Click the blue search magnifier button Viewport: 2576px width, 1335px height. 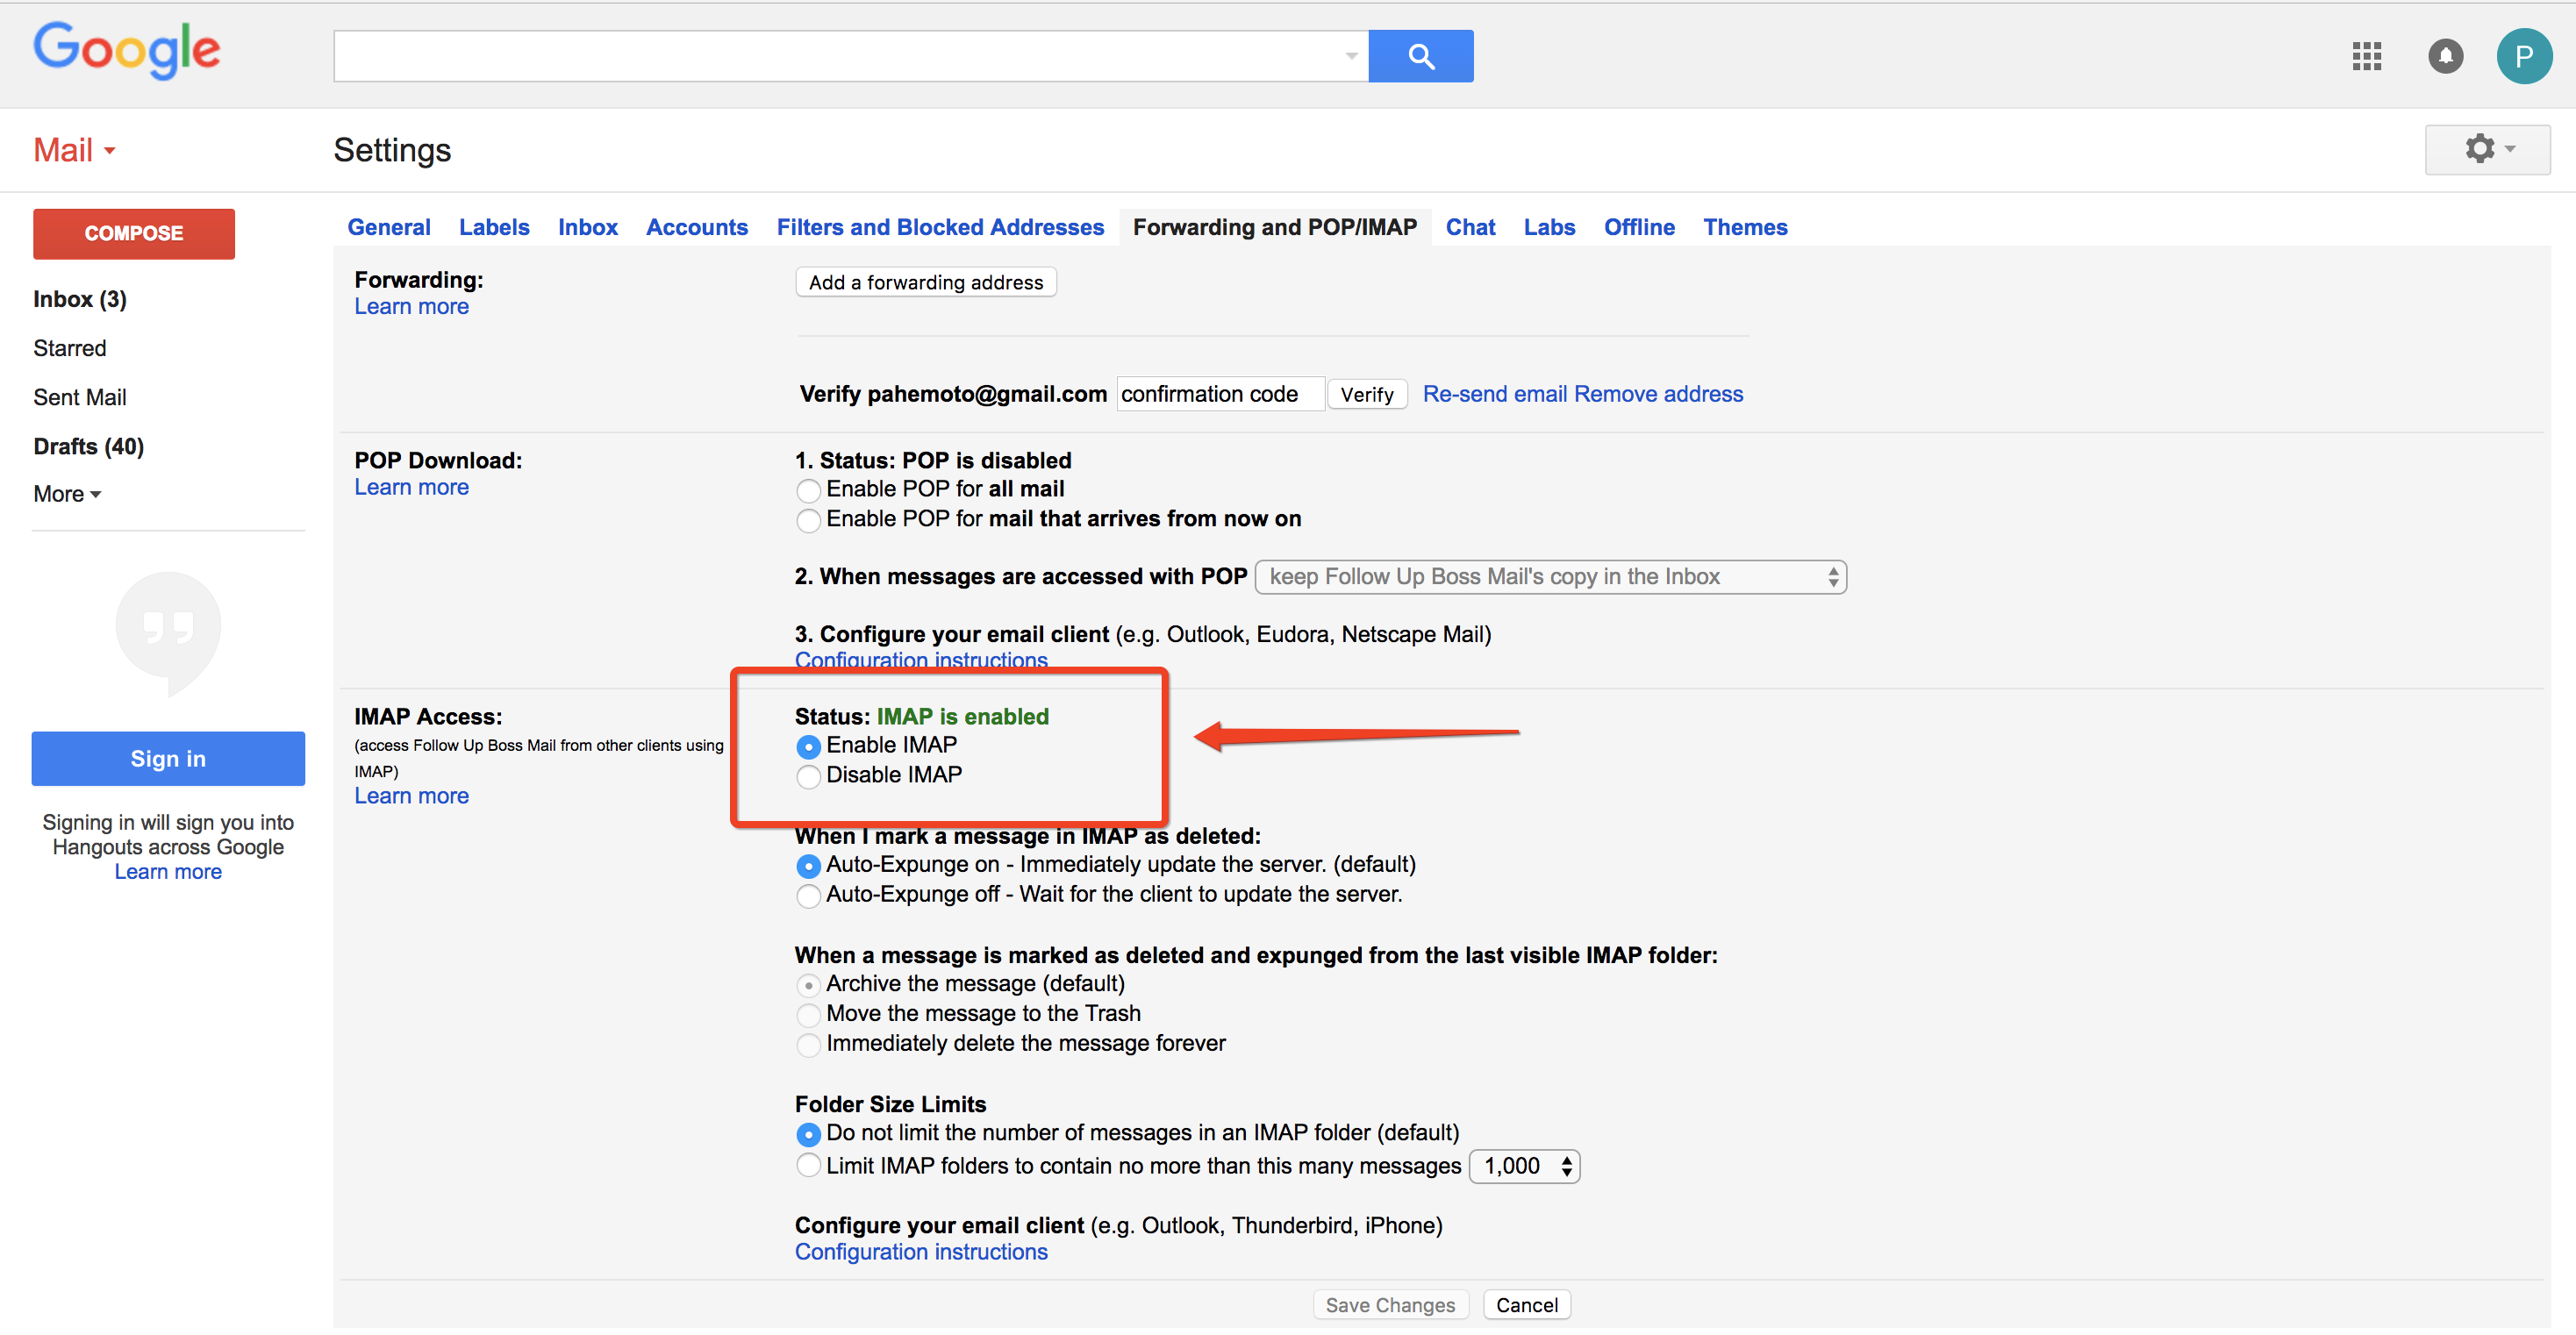(x=1420, y=56)
